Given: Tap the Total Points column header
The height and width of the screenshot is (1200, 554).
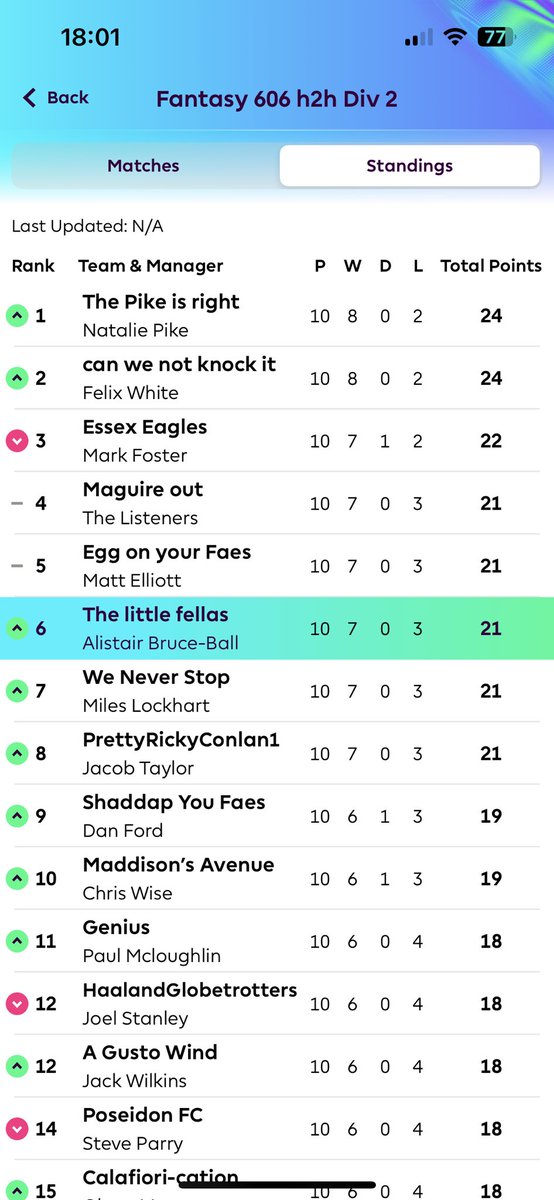Looking at the screenshot, I should click(491, 266).
